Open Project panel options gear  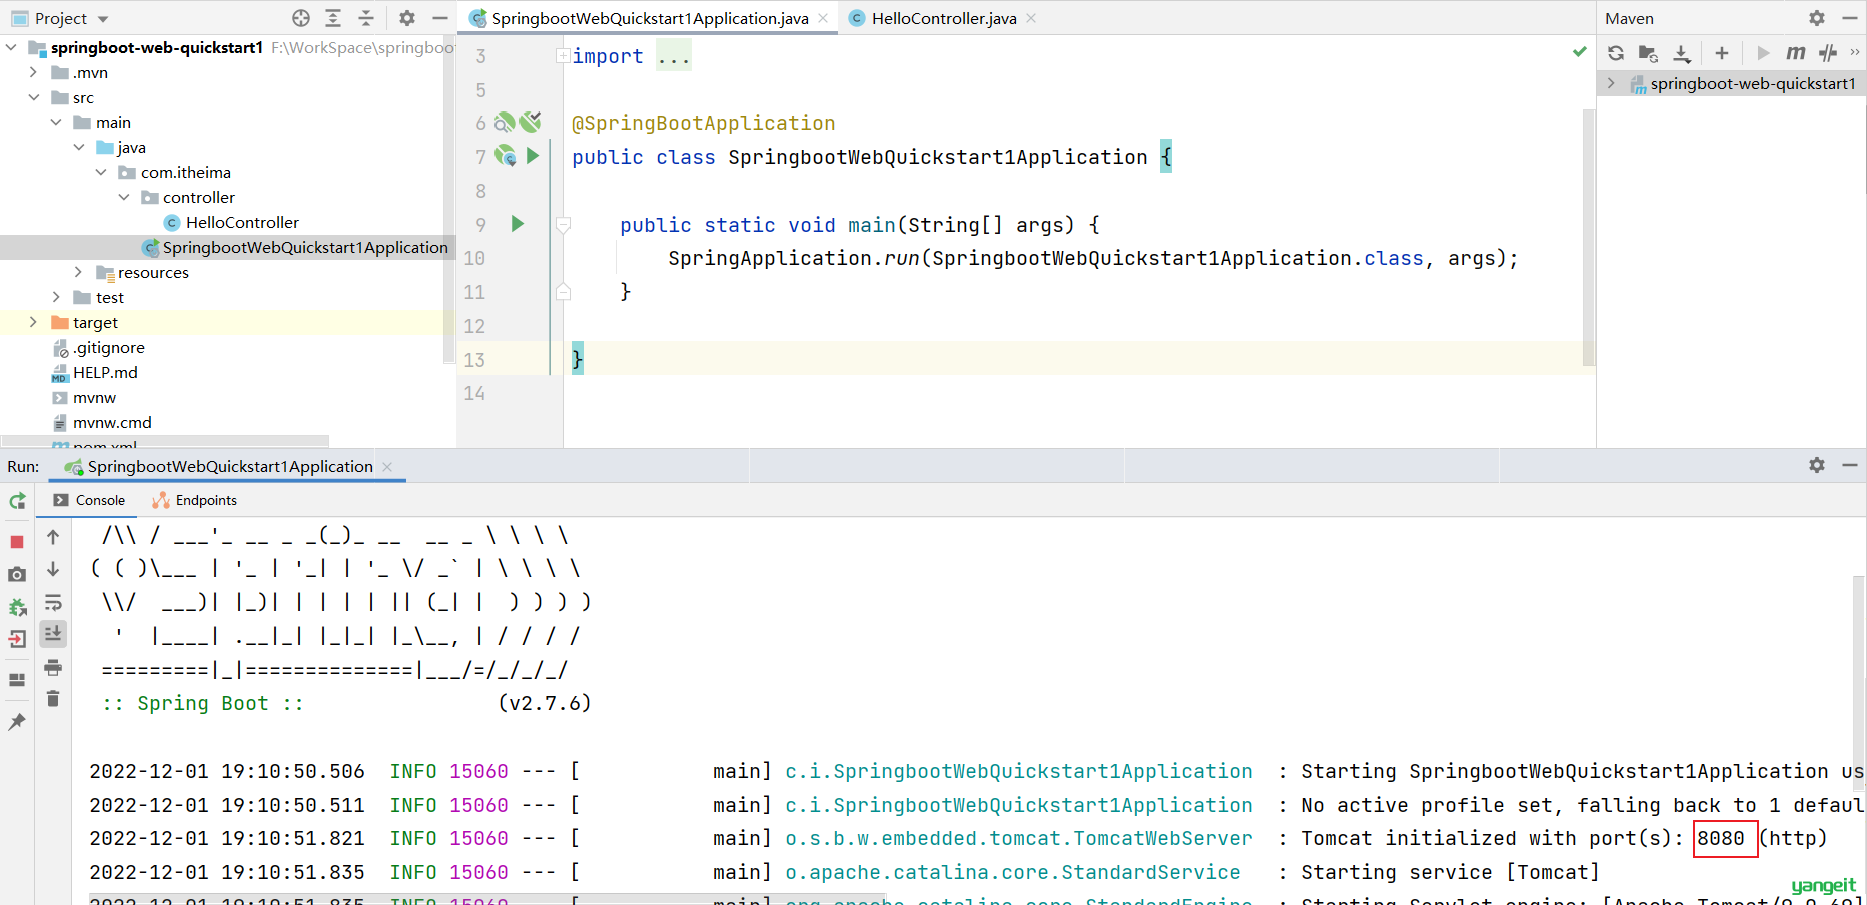click(406, 18)
